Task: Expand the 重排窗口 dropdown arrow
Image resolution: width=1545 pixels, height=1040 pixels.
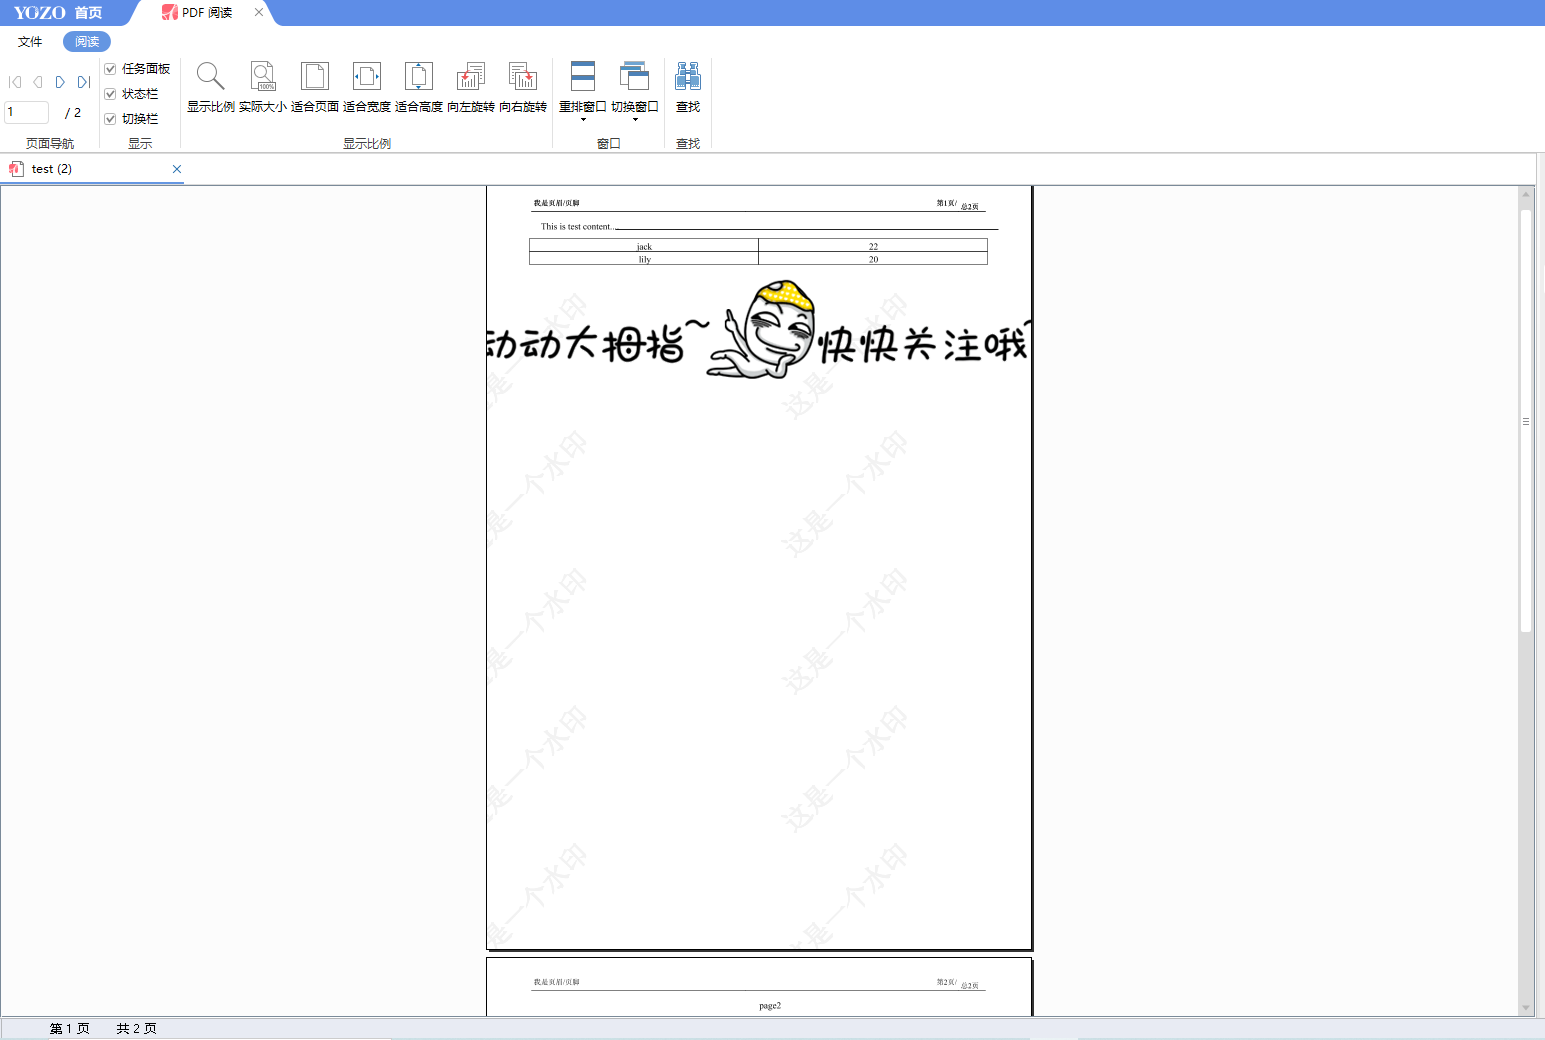Action: (x=583, y=120)
